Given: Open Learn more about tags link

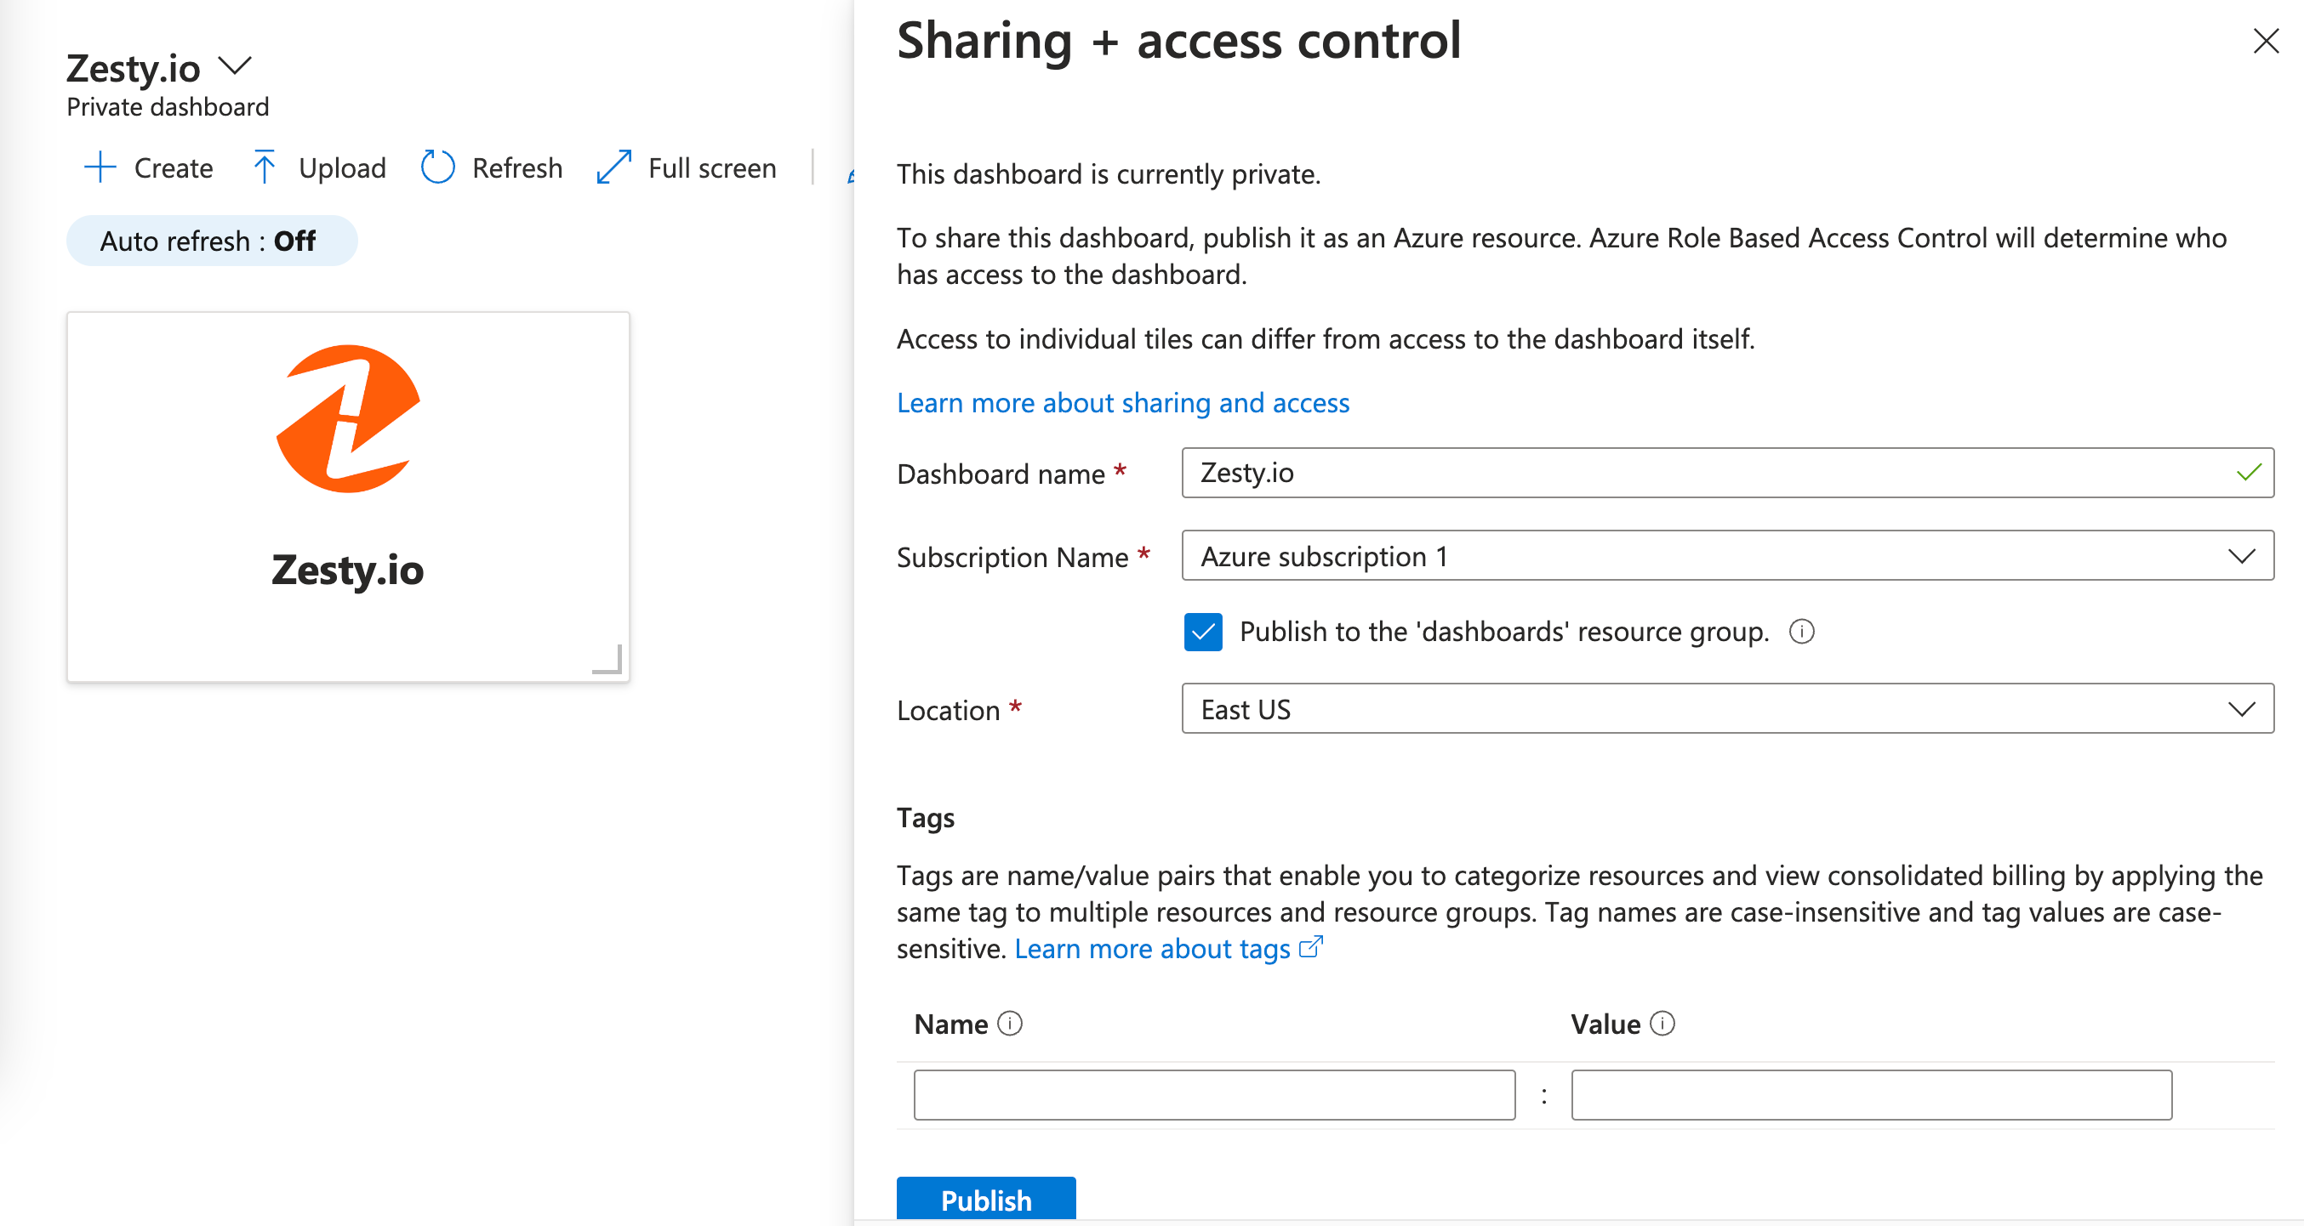Looking at the screenshot, I should coord(1168,948).
